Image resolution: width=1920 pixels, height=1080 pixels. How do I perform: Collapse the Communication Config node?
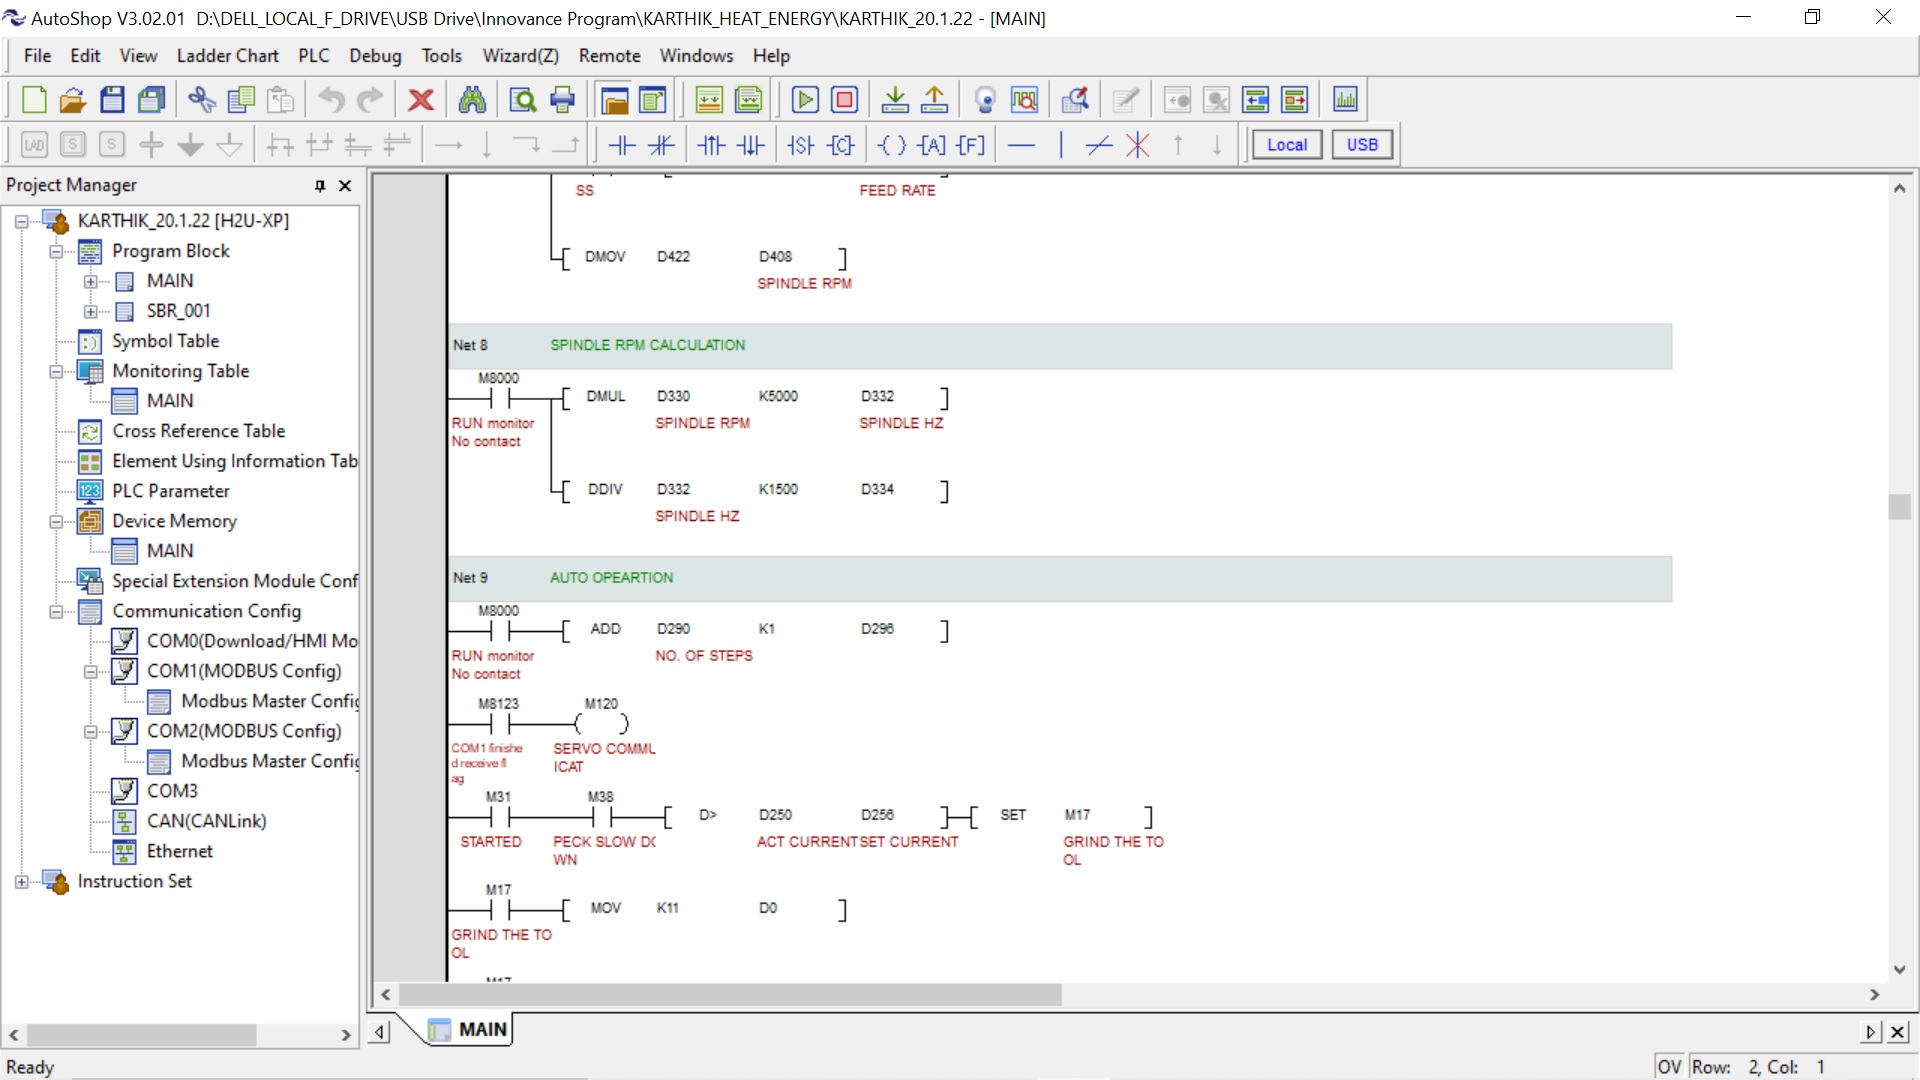pos(57,612)
